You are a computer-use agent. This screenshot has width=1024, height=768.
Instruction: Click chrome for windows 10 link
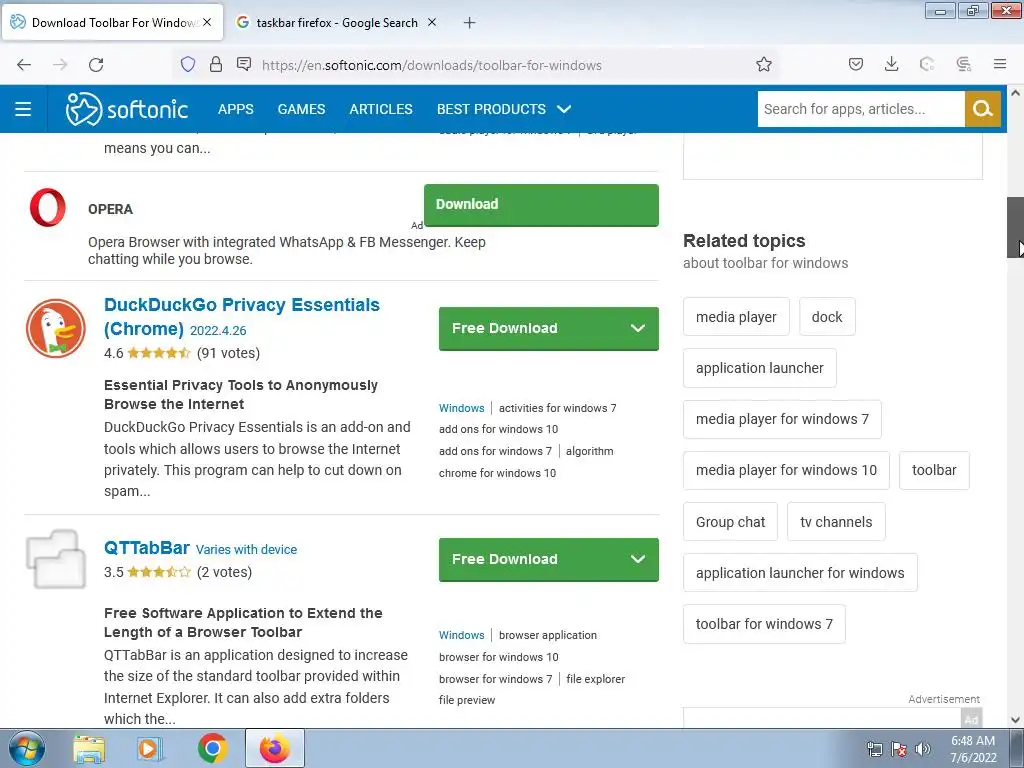(x=497, y=473)
